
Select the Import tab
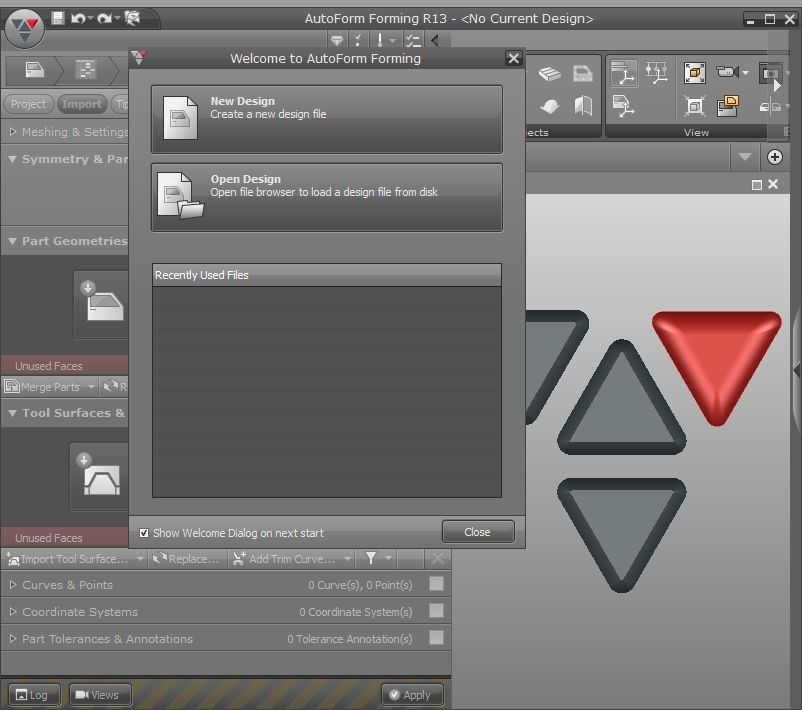[x=82, y=104]
